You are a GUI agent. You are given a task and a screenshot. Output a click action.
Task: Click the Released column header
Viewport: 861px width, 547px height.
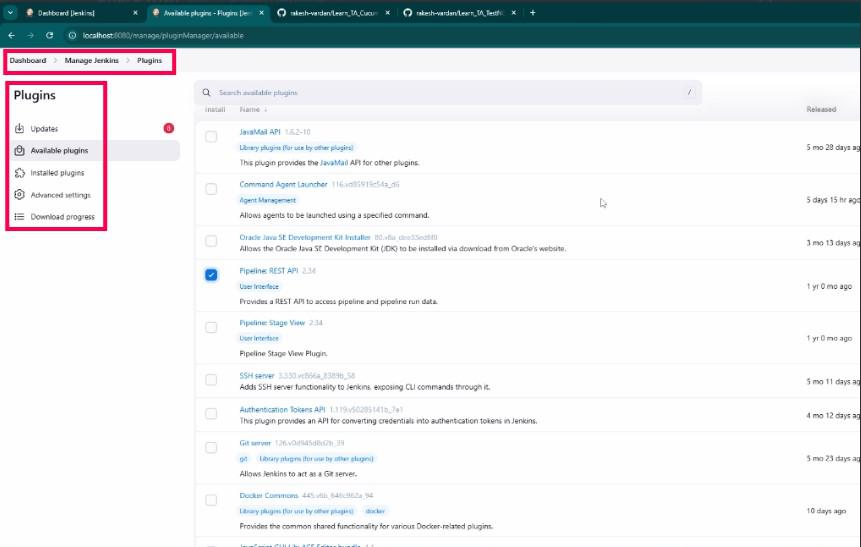pyautogui.click(x=821, y=109)
